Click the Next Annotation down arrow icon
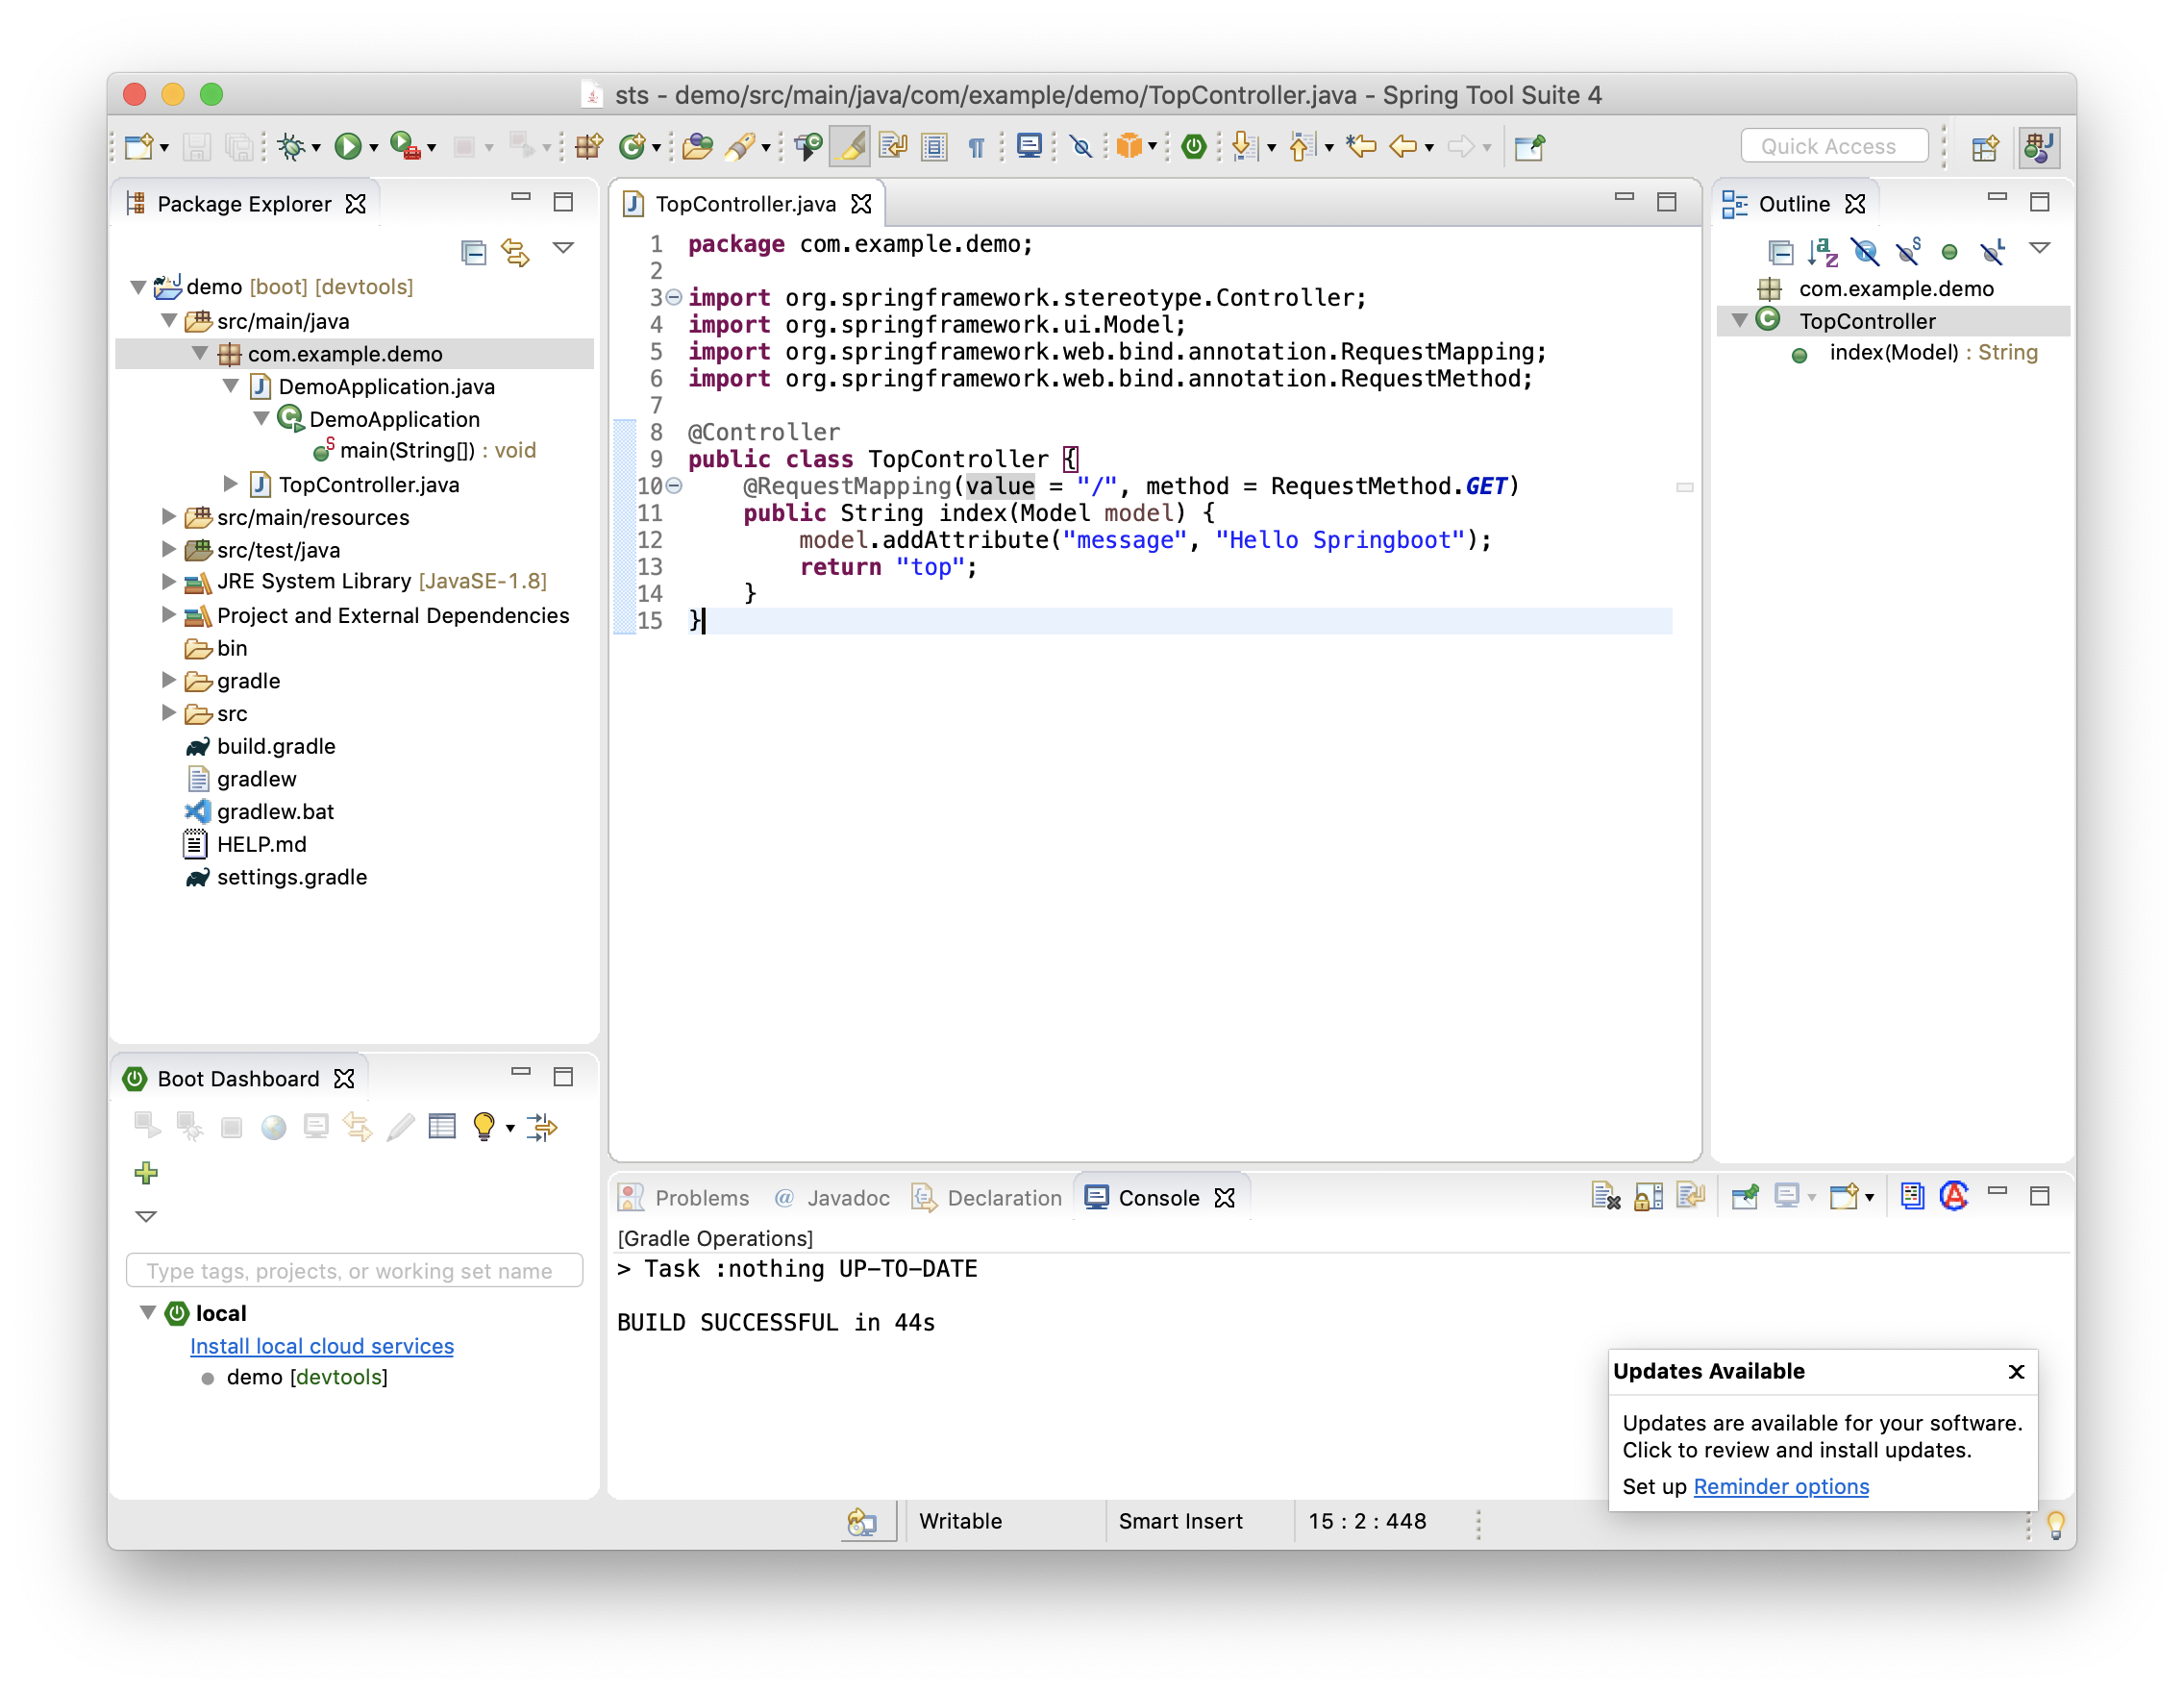Screen dimensions: 2184x1692 point(1243,147)
